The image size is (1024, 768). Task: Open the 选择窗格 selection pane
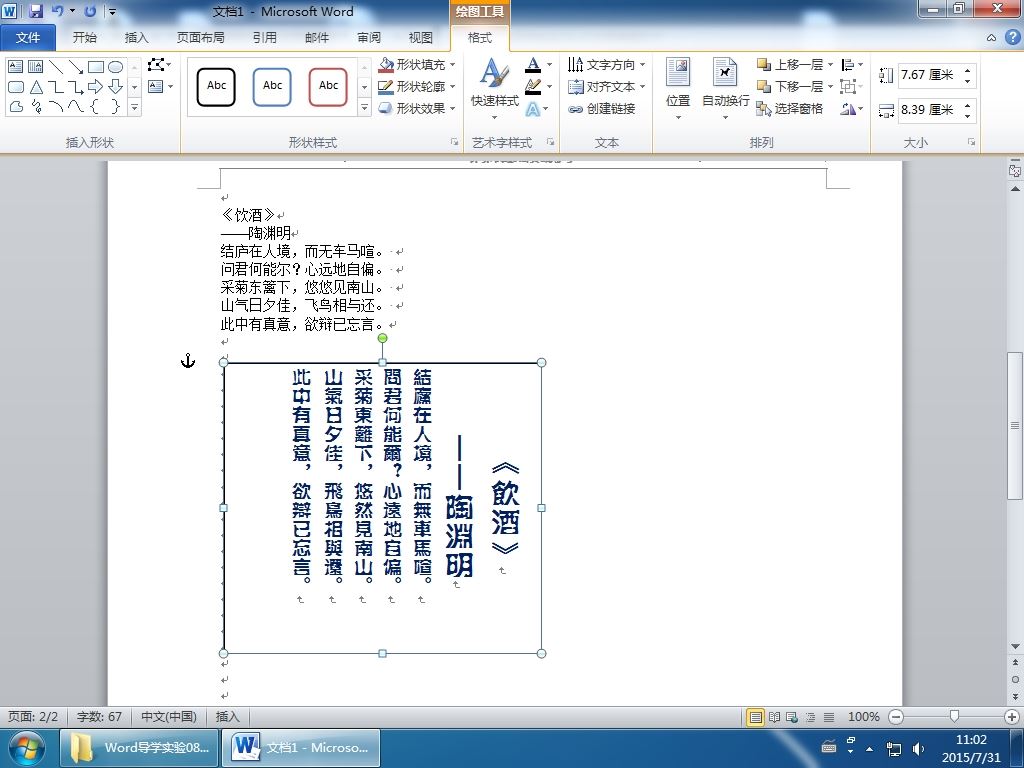(x=790, y=108)
